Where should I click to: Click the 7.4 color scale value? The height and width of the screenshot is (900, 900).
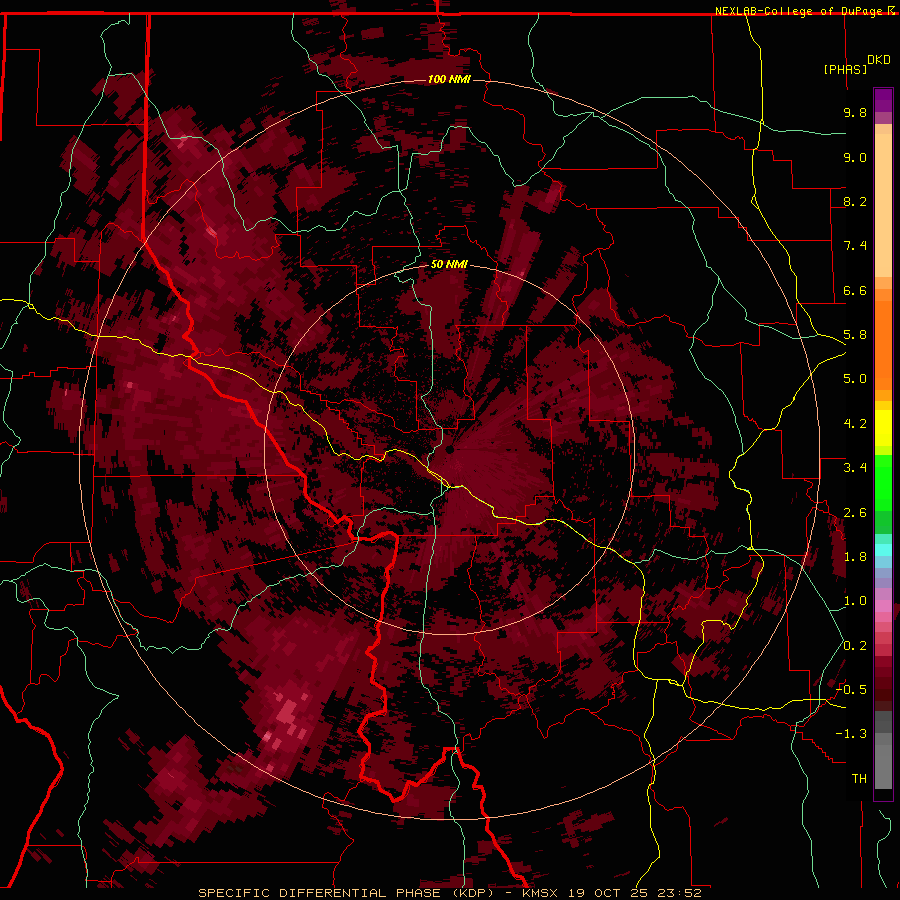(855, 246)
